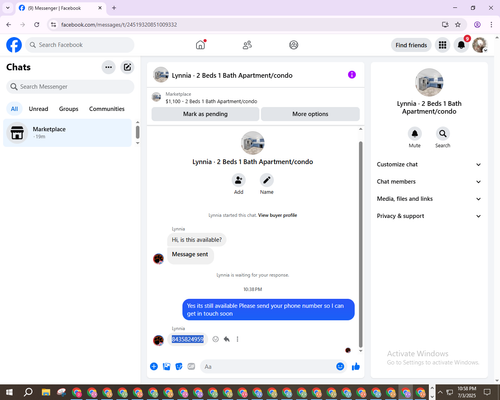Start a new message with compose icon
Image resolution: width=500 pixels, height=400 pixels.
[x=127, y=67]
